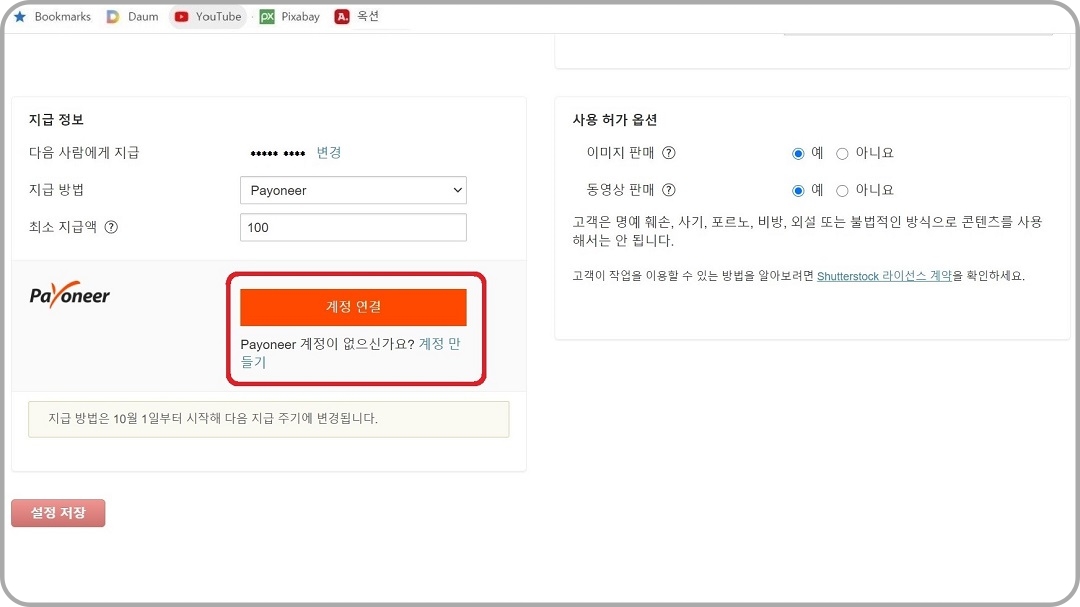The width and height of the screenshot is (1080, 607).
Task: Click the 사용 허가 옵션 heading
Action: 614,119
